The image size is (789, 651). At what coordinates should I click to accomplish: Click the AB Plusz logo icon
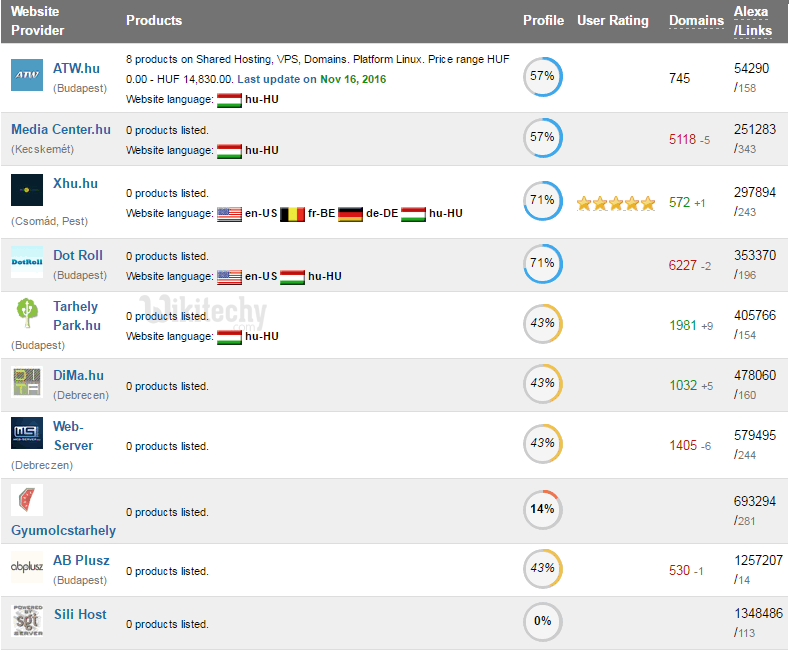pyautogui.click(x=27, y=568)
